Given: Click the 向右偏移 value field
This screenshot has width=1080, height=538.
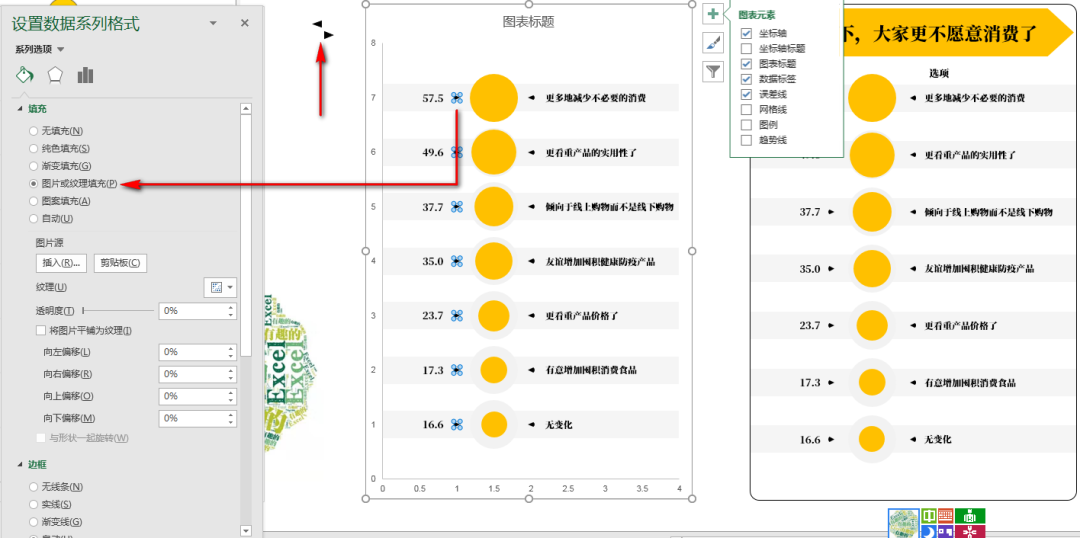Looking at the screenshot, I should pos(192,374).
